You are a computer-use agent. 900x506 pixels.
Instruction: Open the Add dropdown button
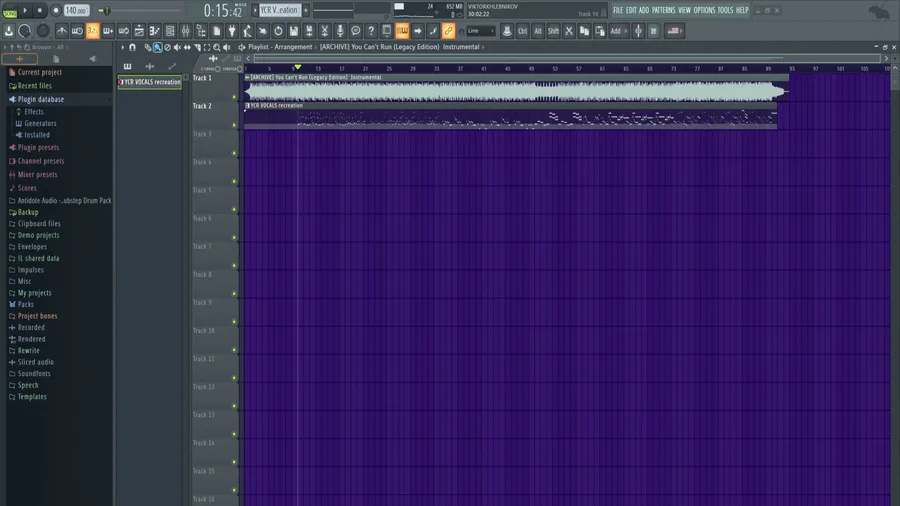(619, 31)
